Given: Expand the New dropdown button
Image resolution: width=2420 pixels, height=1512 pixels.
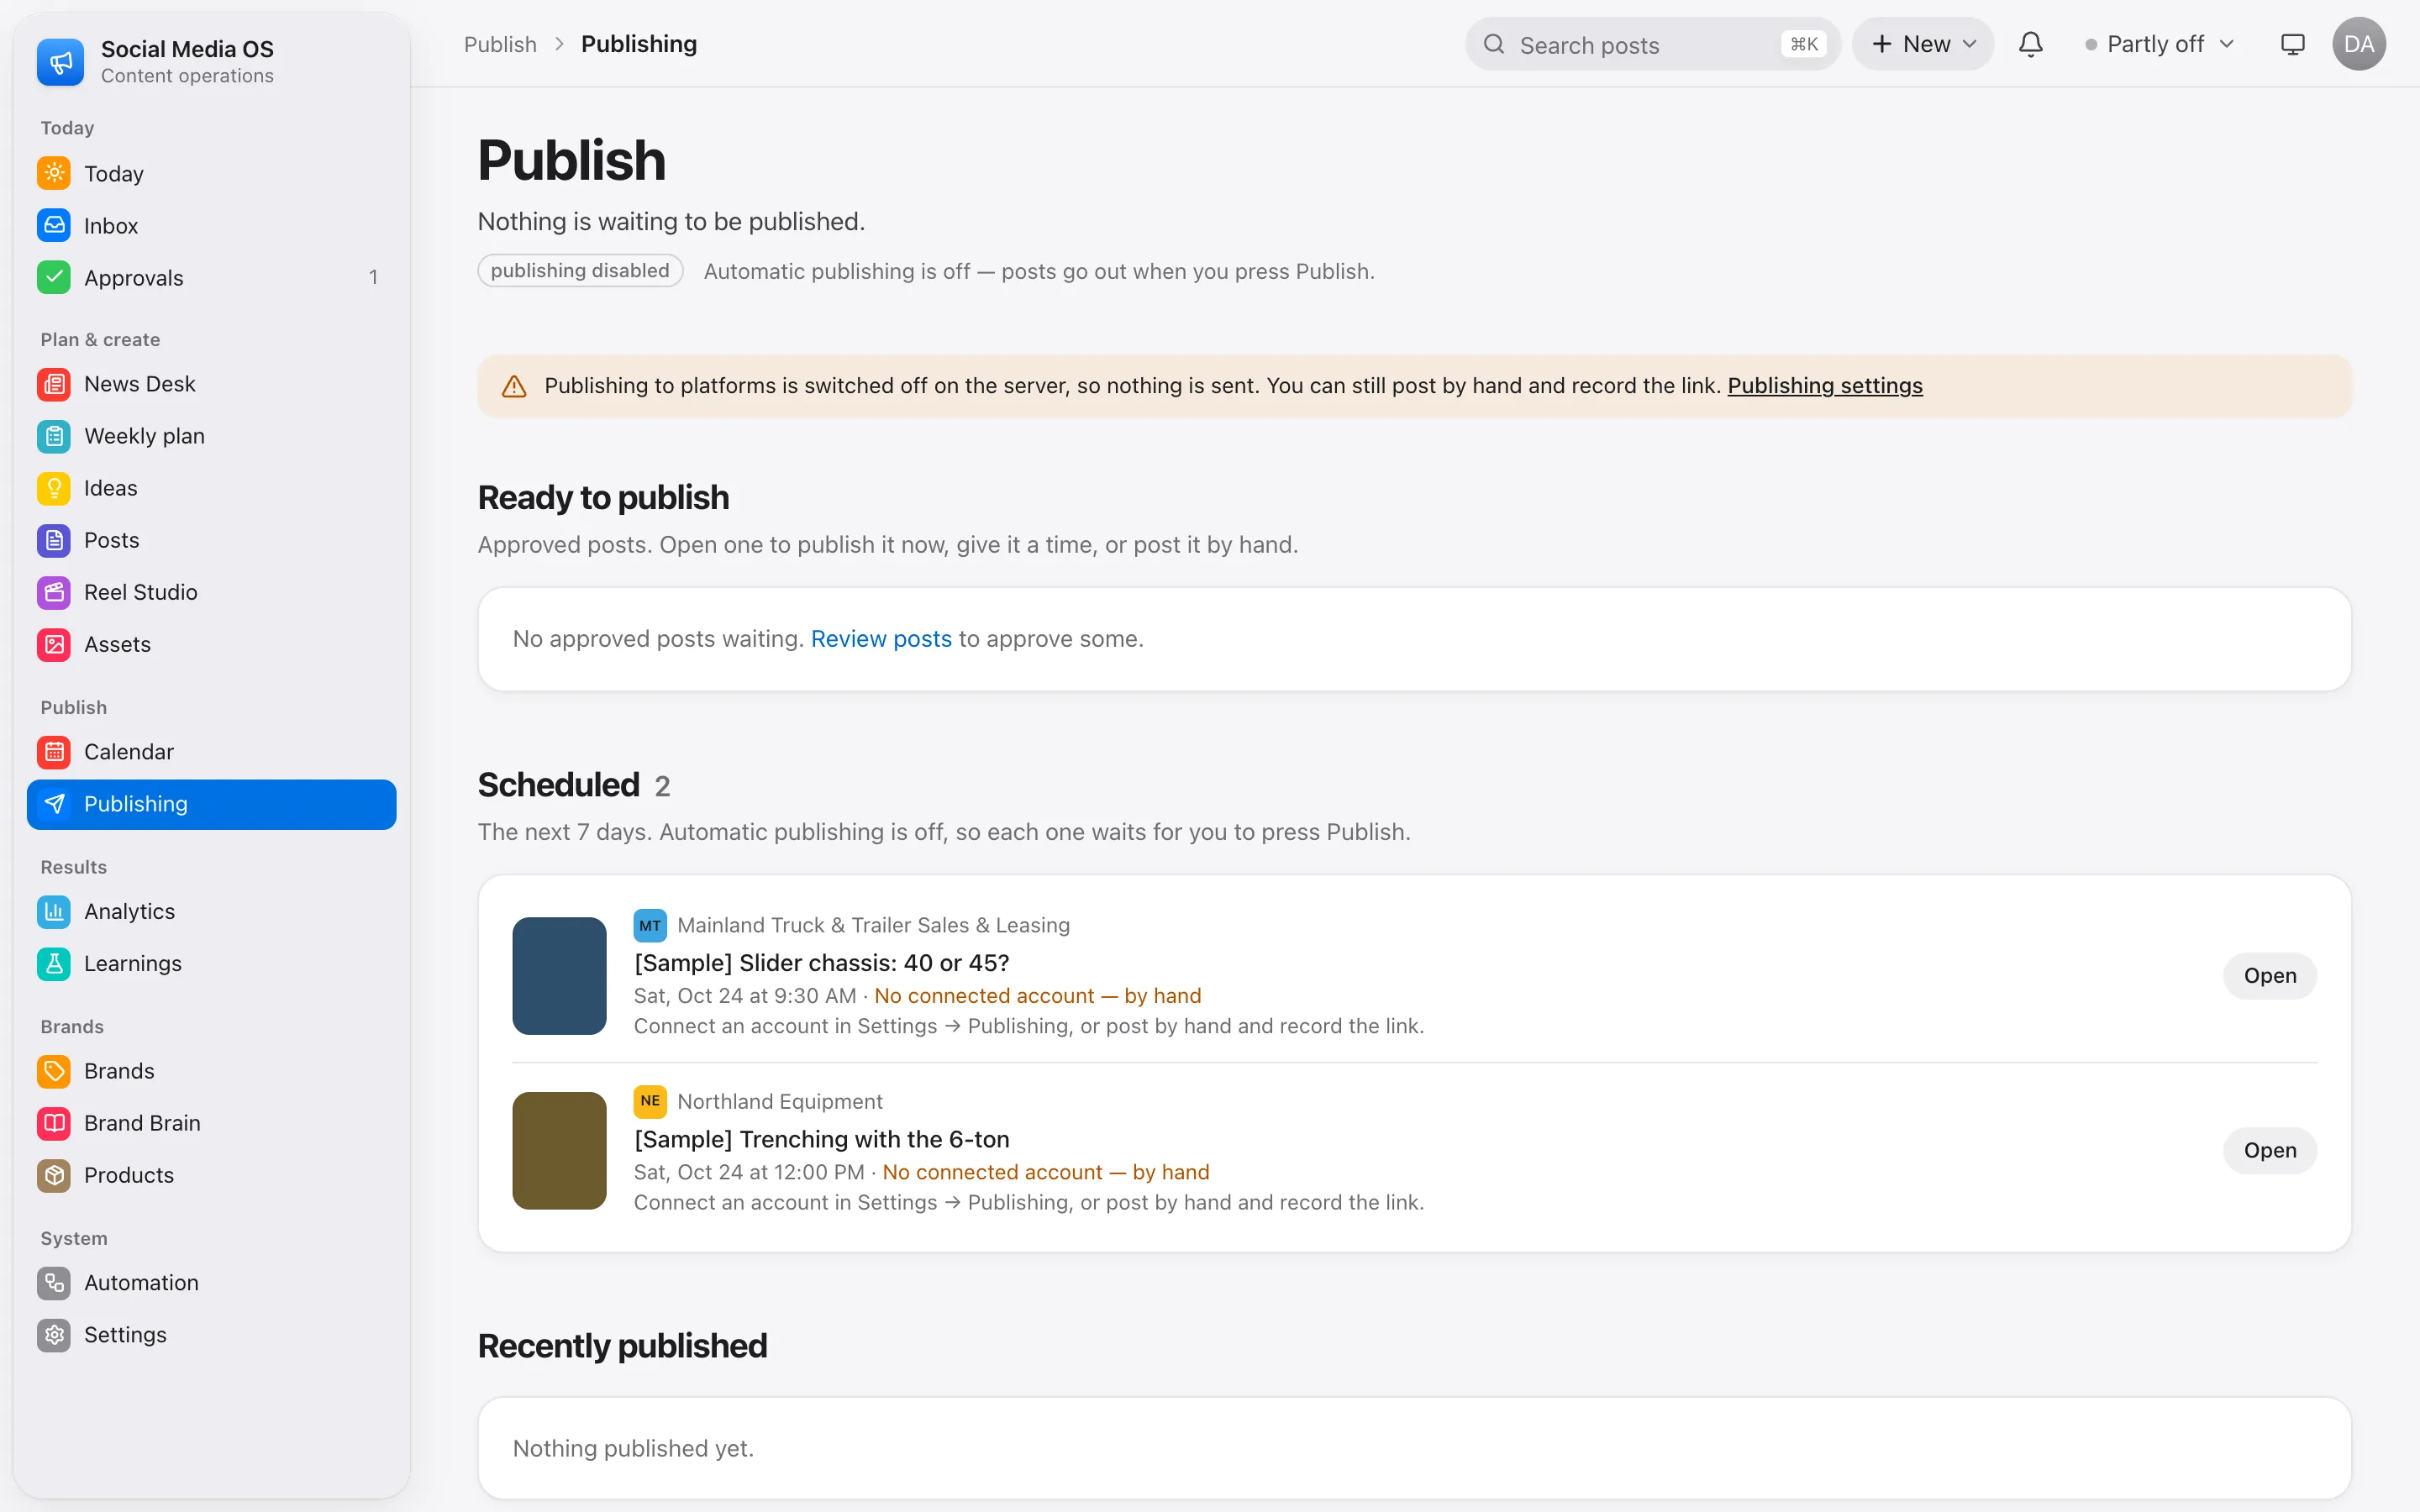Looking at the screenshot, I should (x=1923, y=44).
